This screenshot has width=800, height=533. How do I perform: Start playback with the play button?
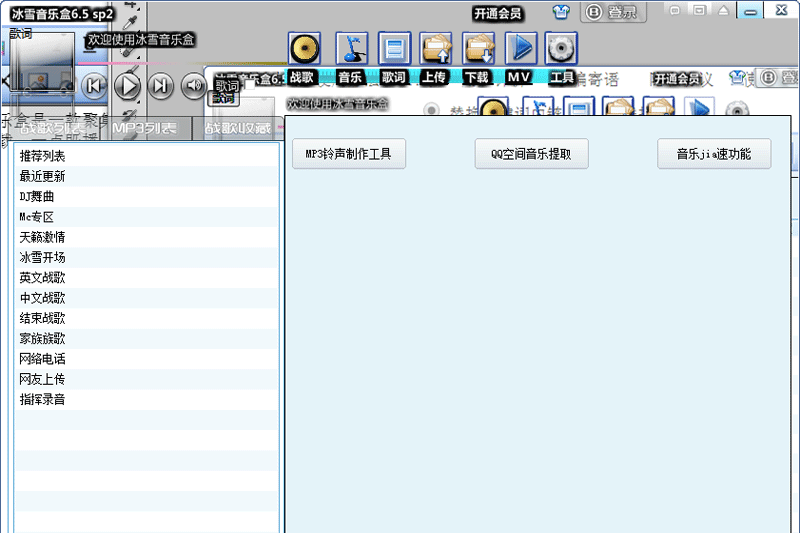click(x=127, y=86)
